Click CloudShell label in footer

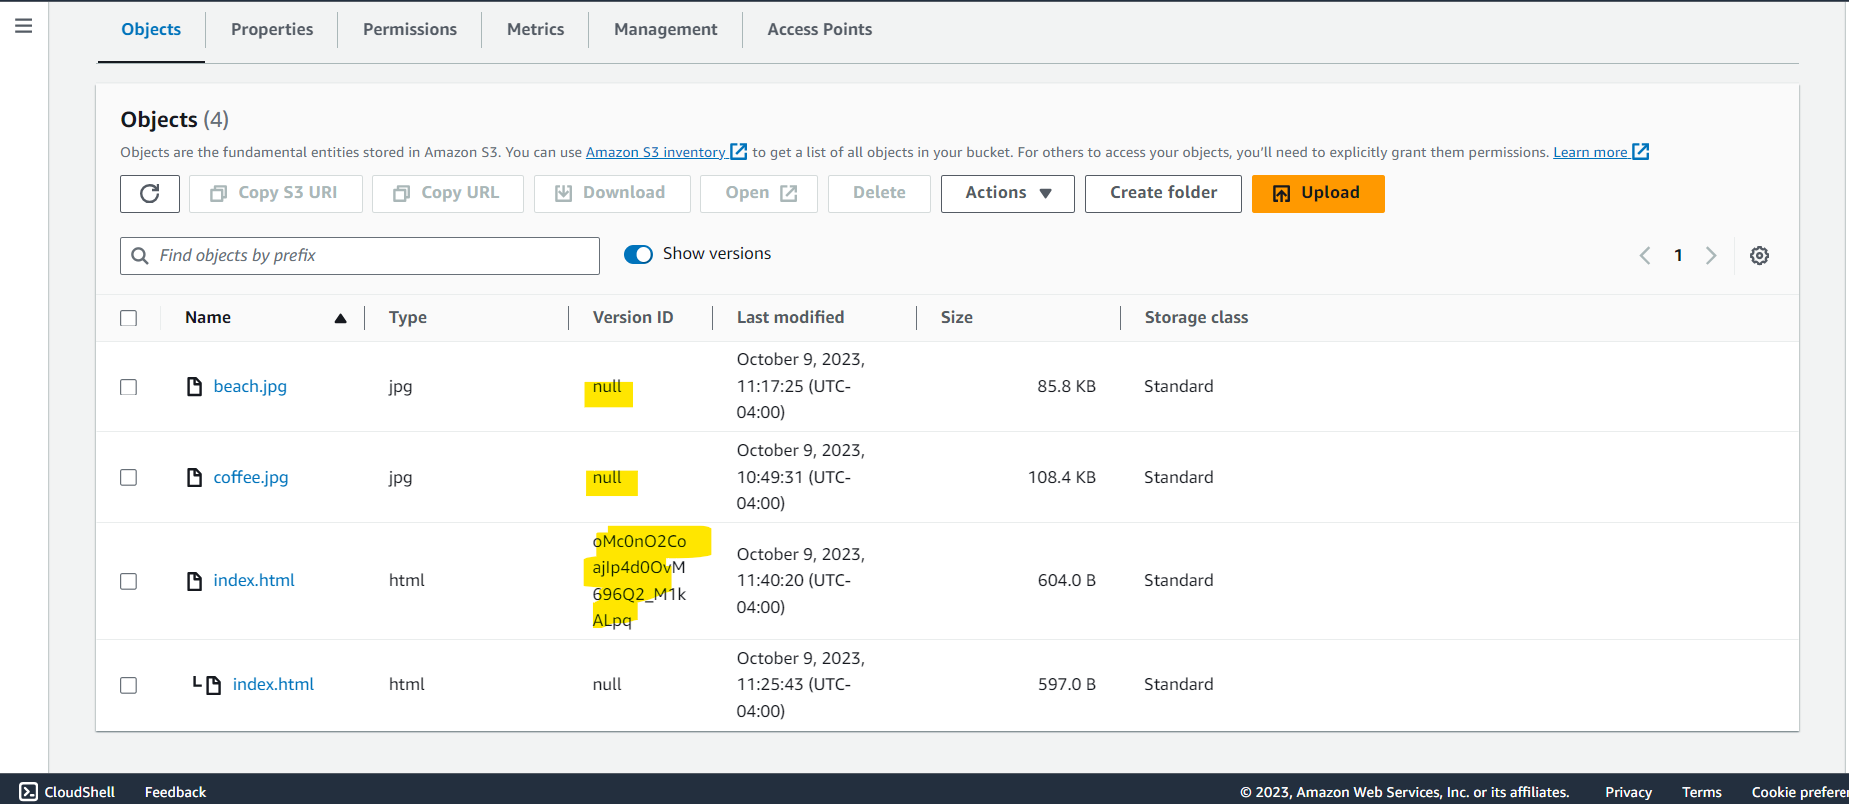[80, 792]
